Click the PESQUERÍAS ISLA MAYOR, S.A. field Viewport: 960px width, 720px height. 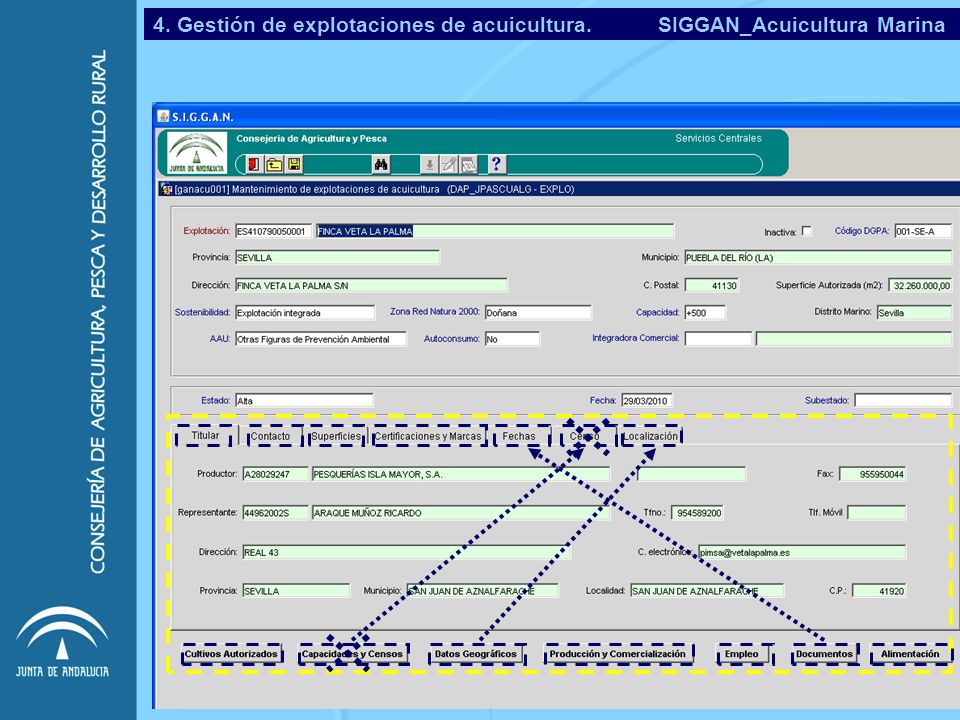point(461,474)
